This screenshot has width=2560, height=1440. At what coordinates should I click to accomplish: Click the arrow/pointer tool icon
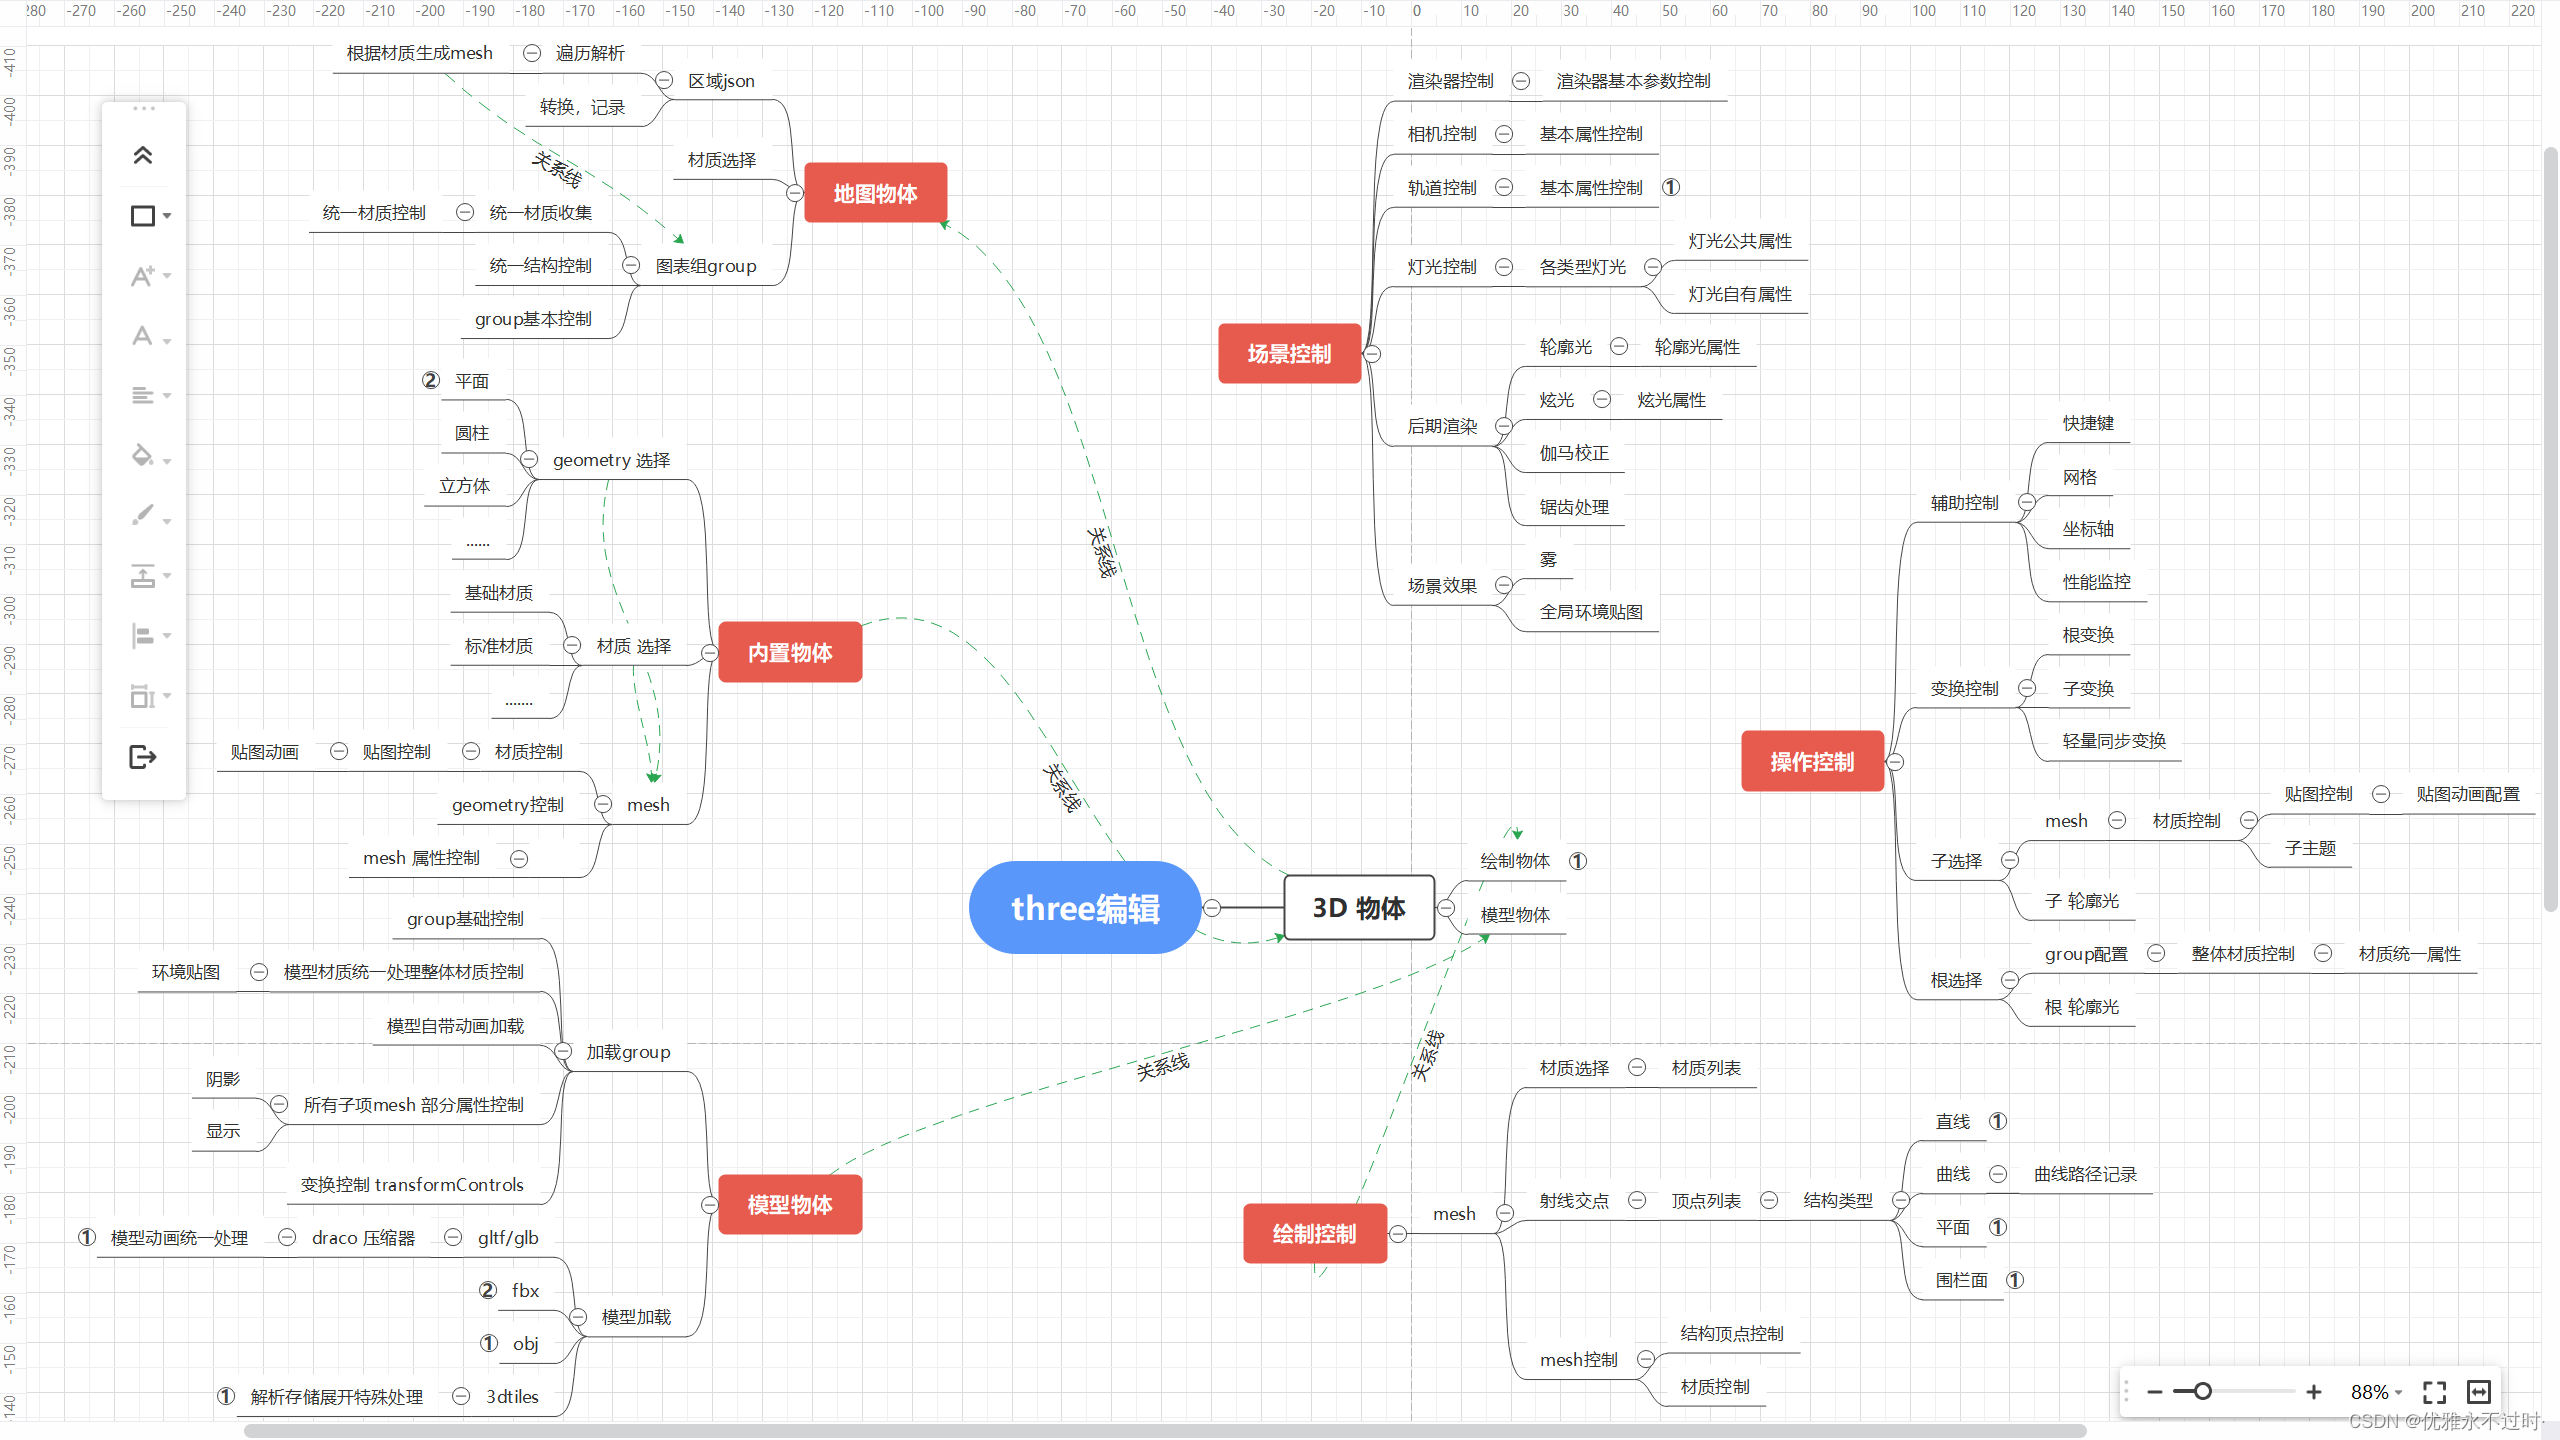[146, 754]
